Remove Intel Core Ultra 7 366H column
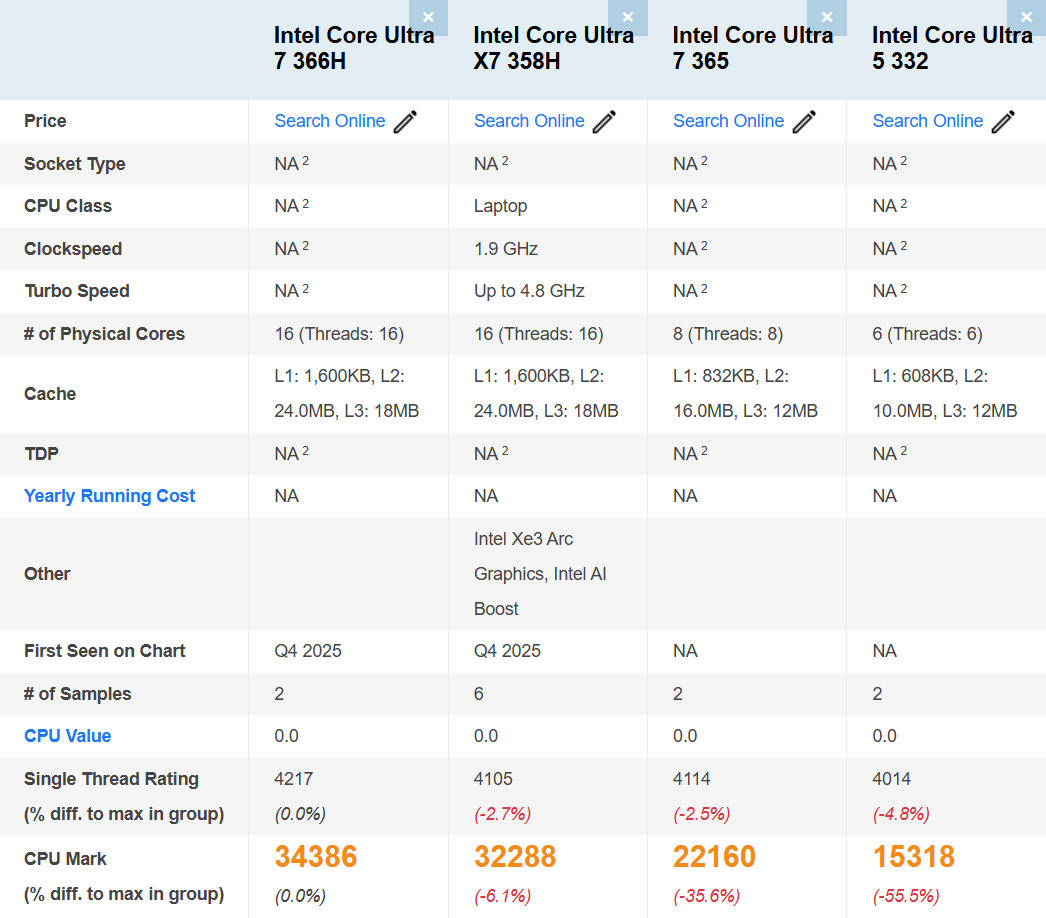The image size is (1046, 918). tap(428, 17)
